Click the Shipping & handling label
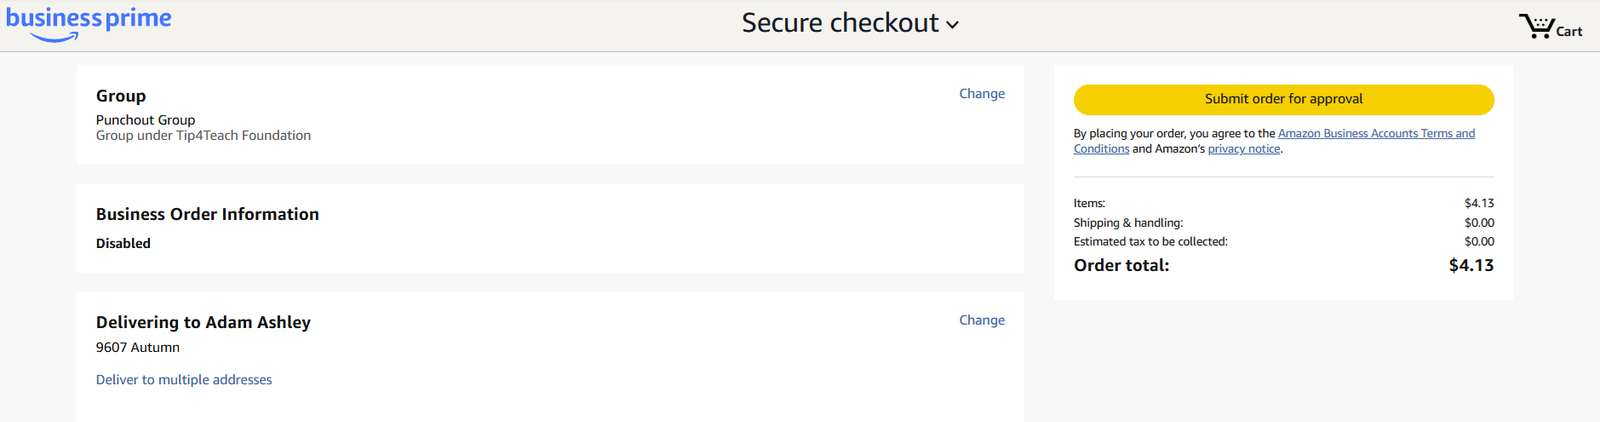Image resolution: width=1600 pixels, height=422 pixels. (1128, 223)
